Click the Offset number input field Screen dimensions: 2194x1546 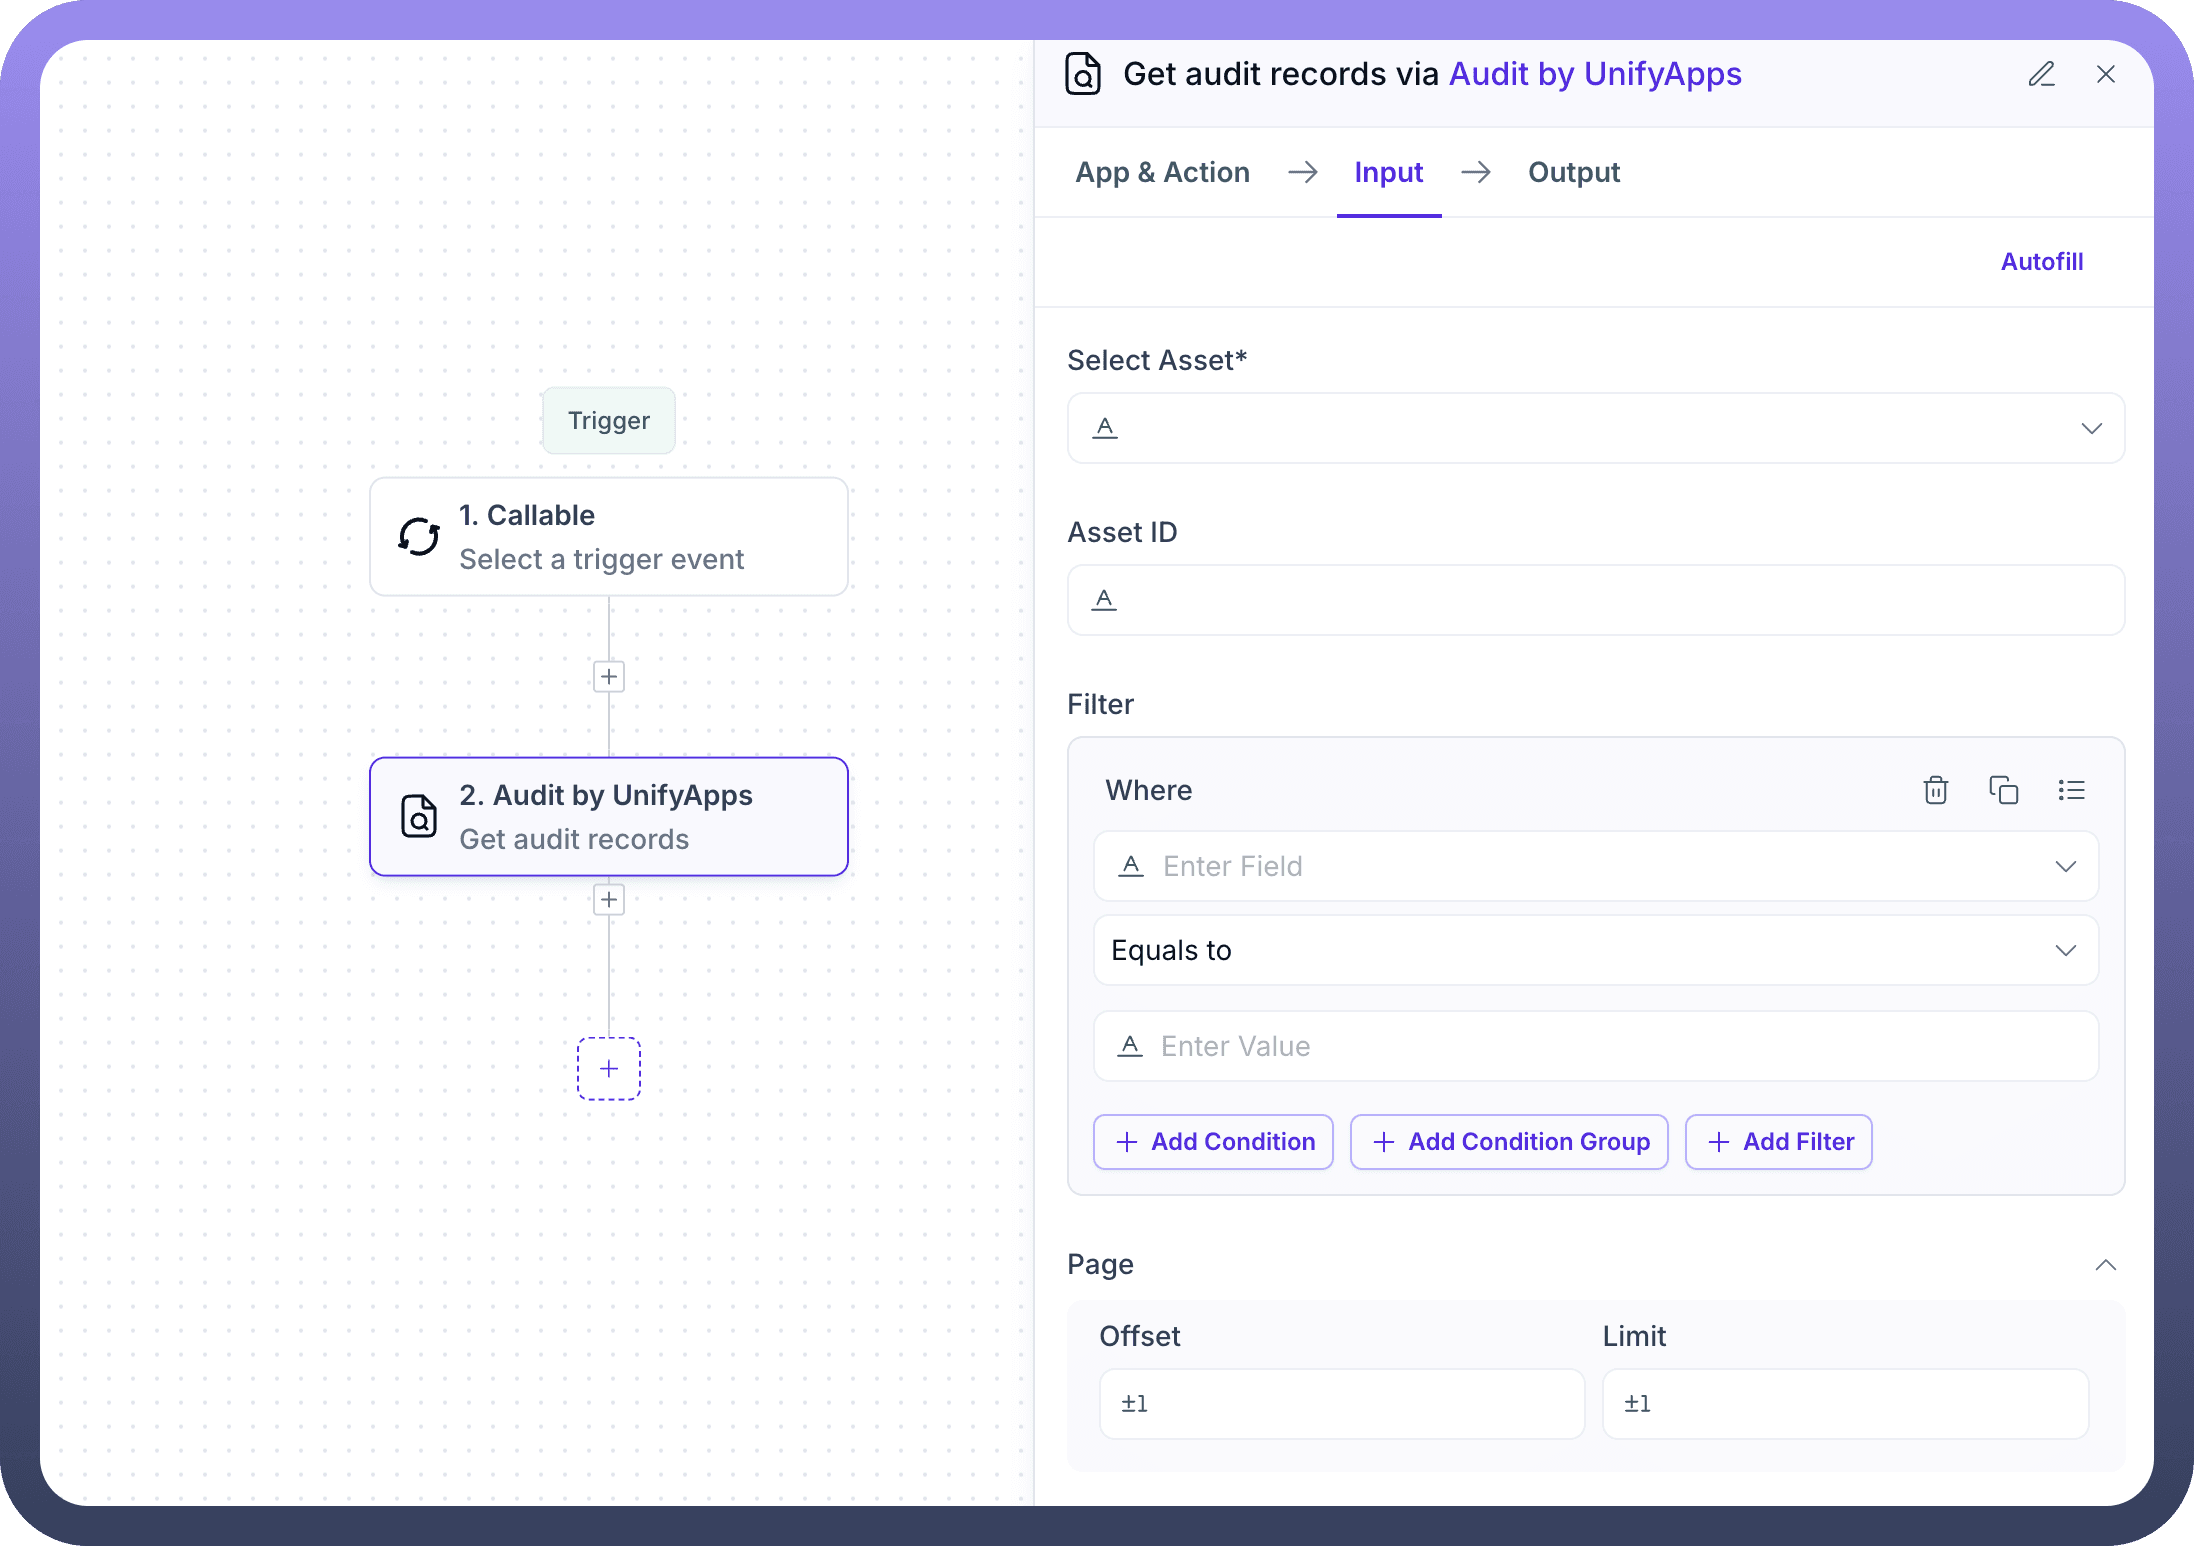1341,1404
